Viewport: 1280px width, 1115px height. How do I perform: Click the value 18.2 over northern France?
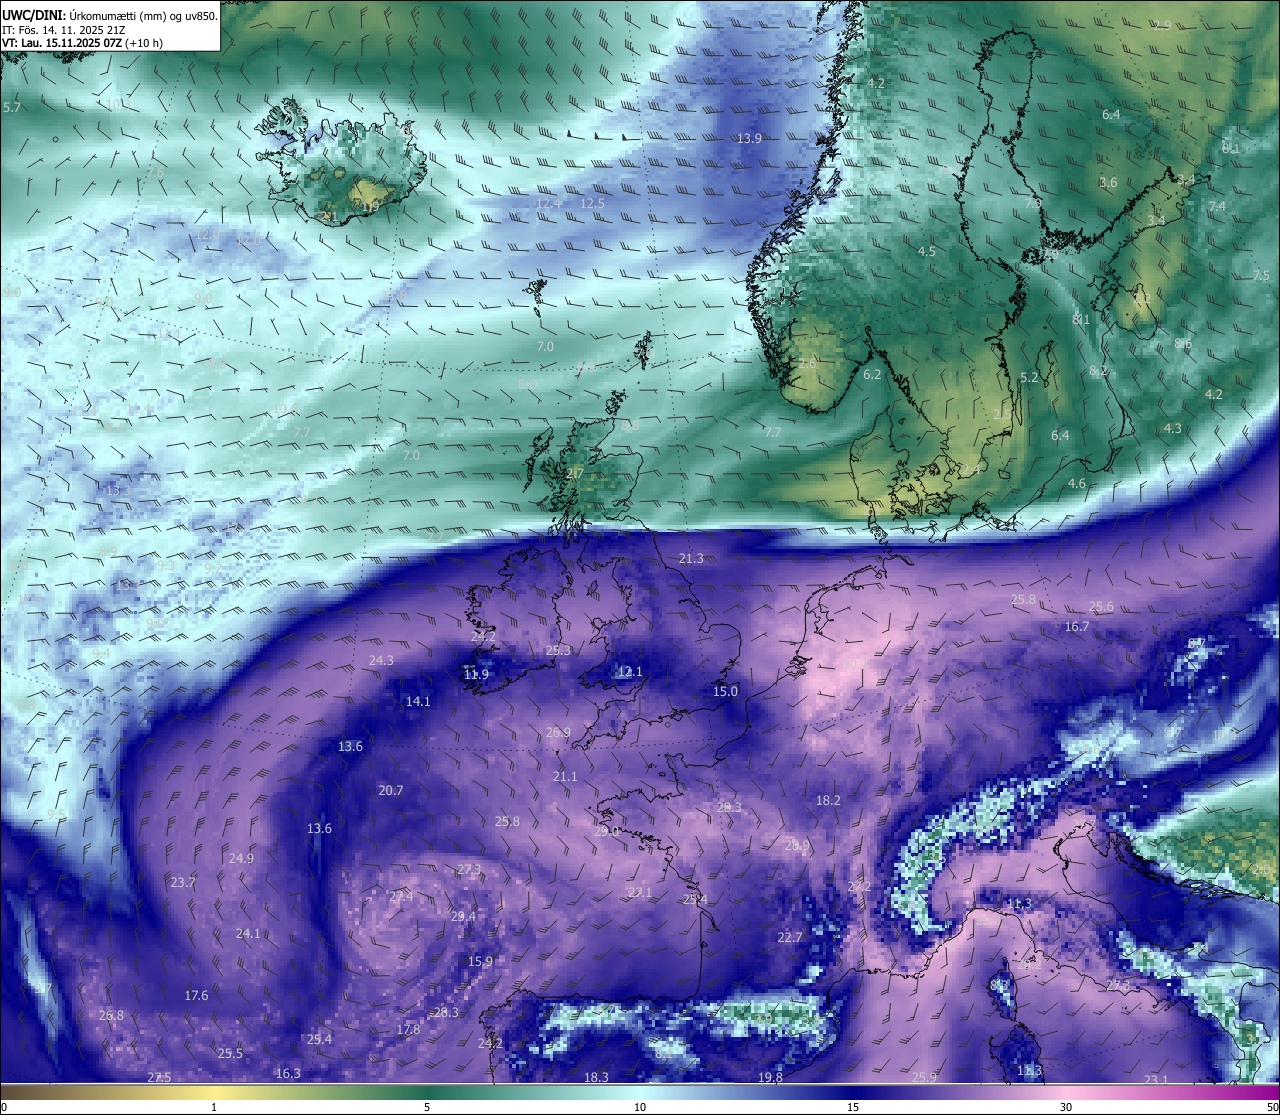[x=828, y=800]
